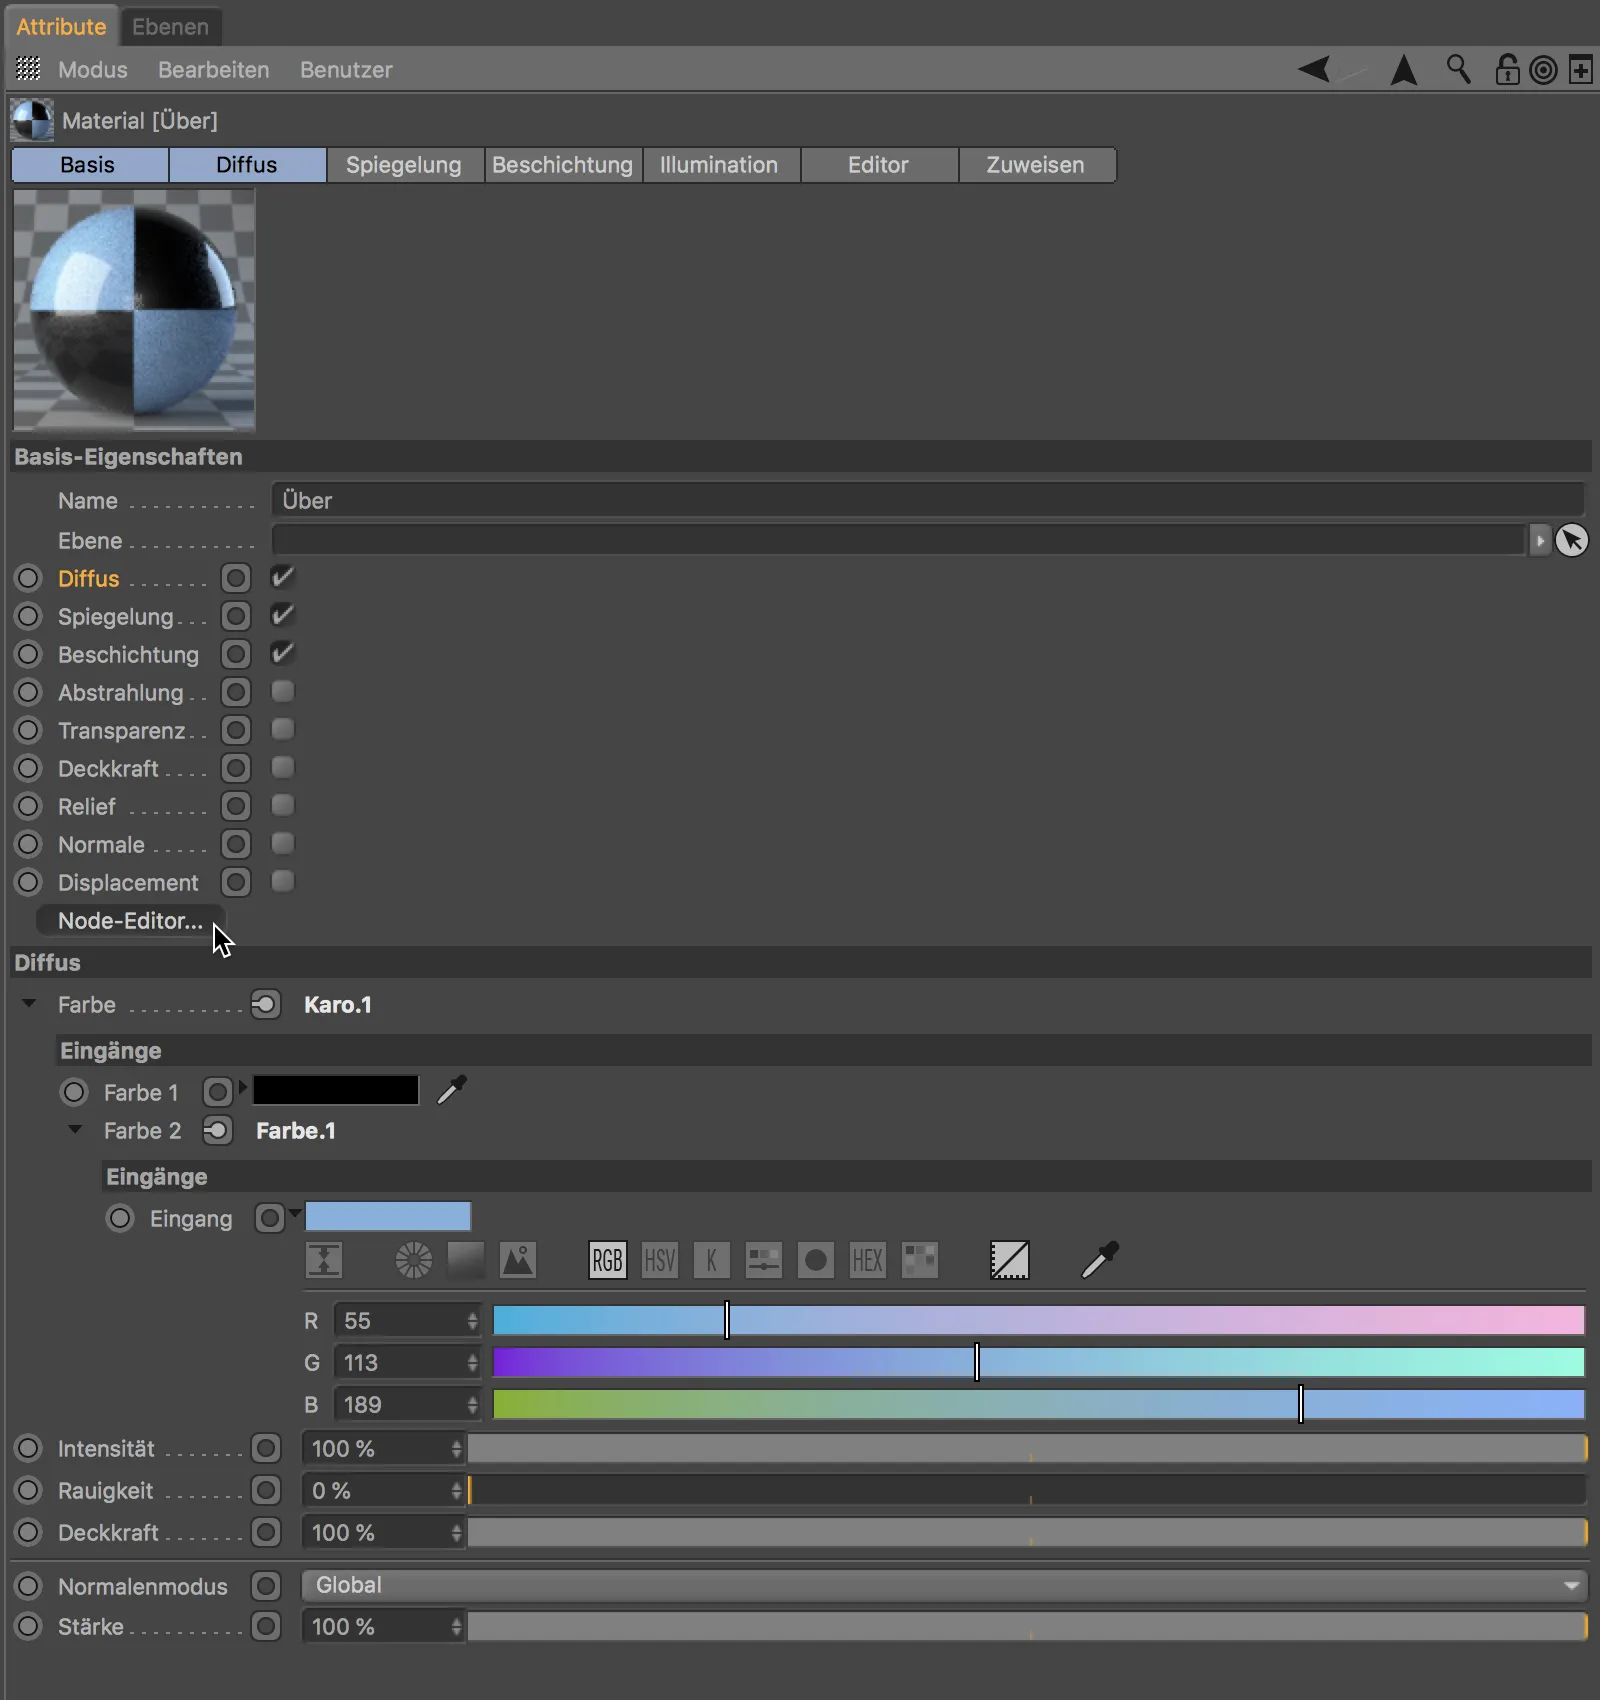
Task: Activate Eingang color eyedropper tool
Action: tap(1100, 1260)
